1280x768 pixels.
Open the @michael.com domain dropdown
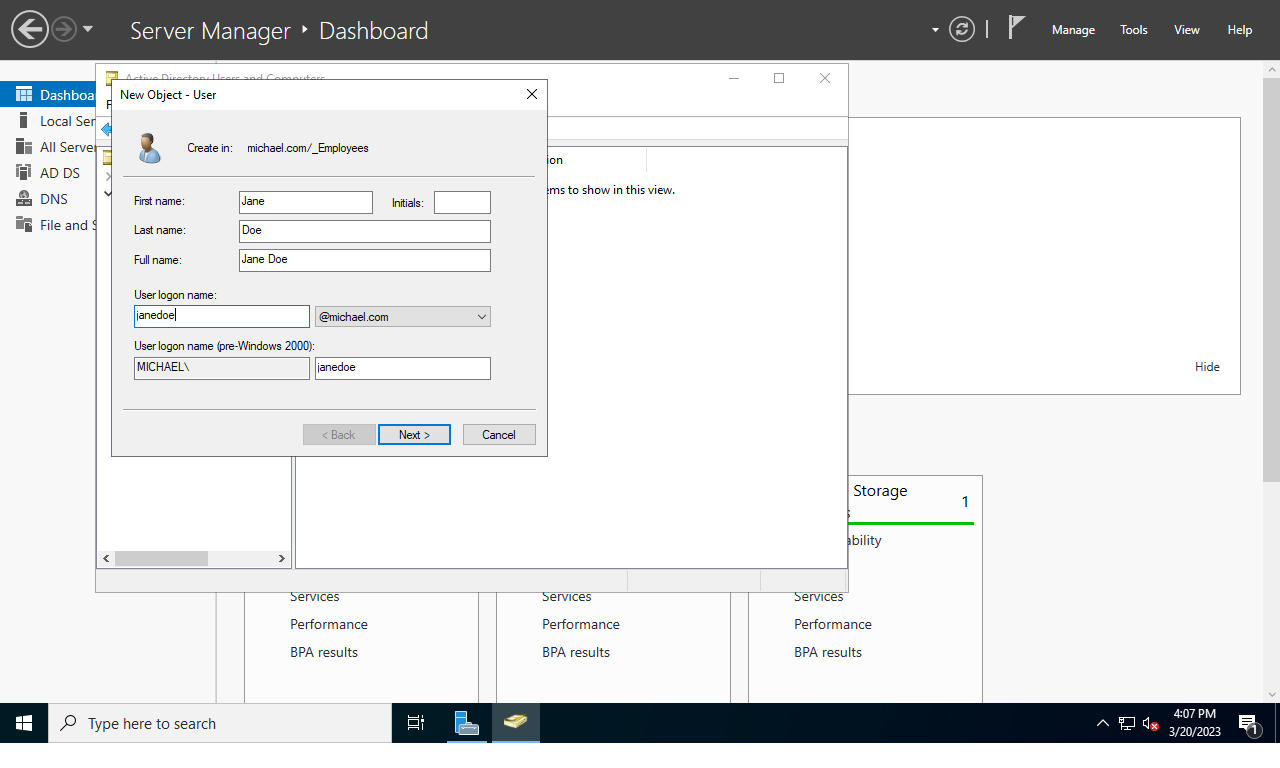point(403,316)
